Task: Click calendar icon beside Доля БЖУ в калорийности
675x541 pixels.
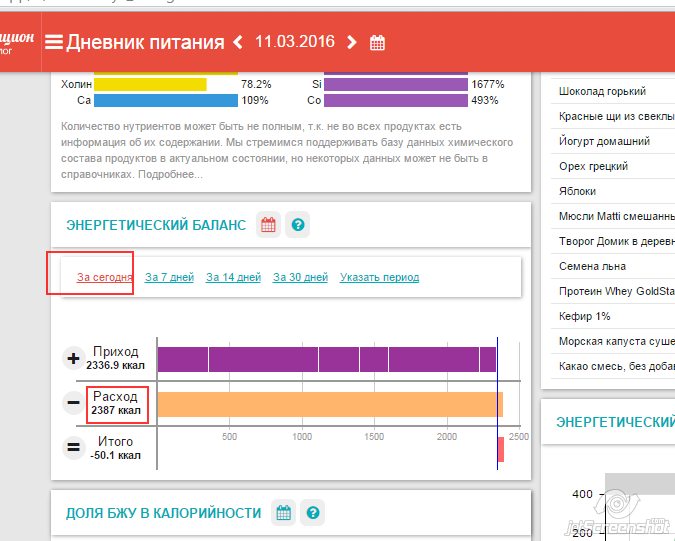Action: click(283, 513)
